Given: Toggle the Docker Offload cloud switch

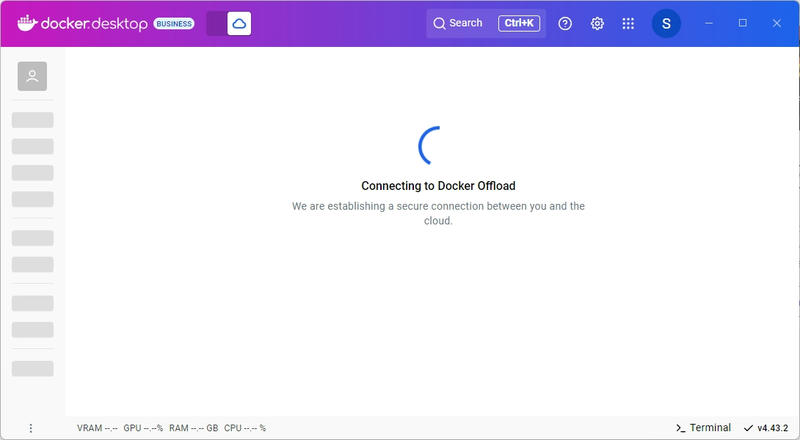Looking at the screenshot, I should tap(229, 23).
